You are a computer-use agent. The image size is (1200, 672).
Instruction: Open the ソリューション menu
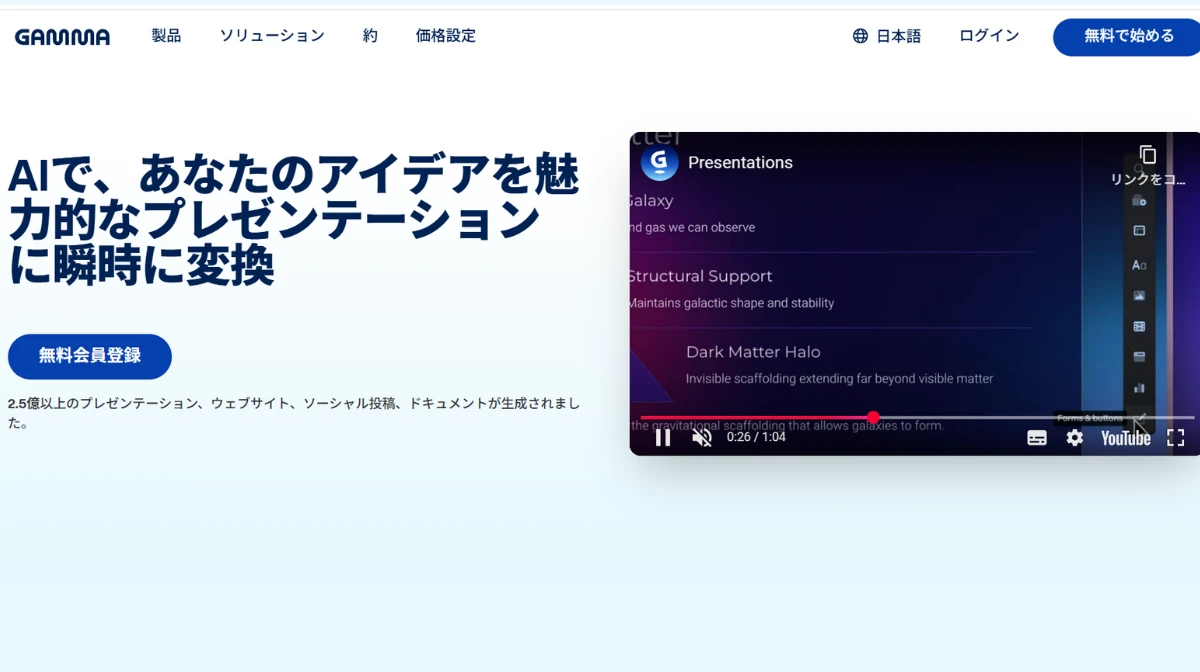click(x=272, y=36)
